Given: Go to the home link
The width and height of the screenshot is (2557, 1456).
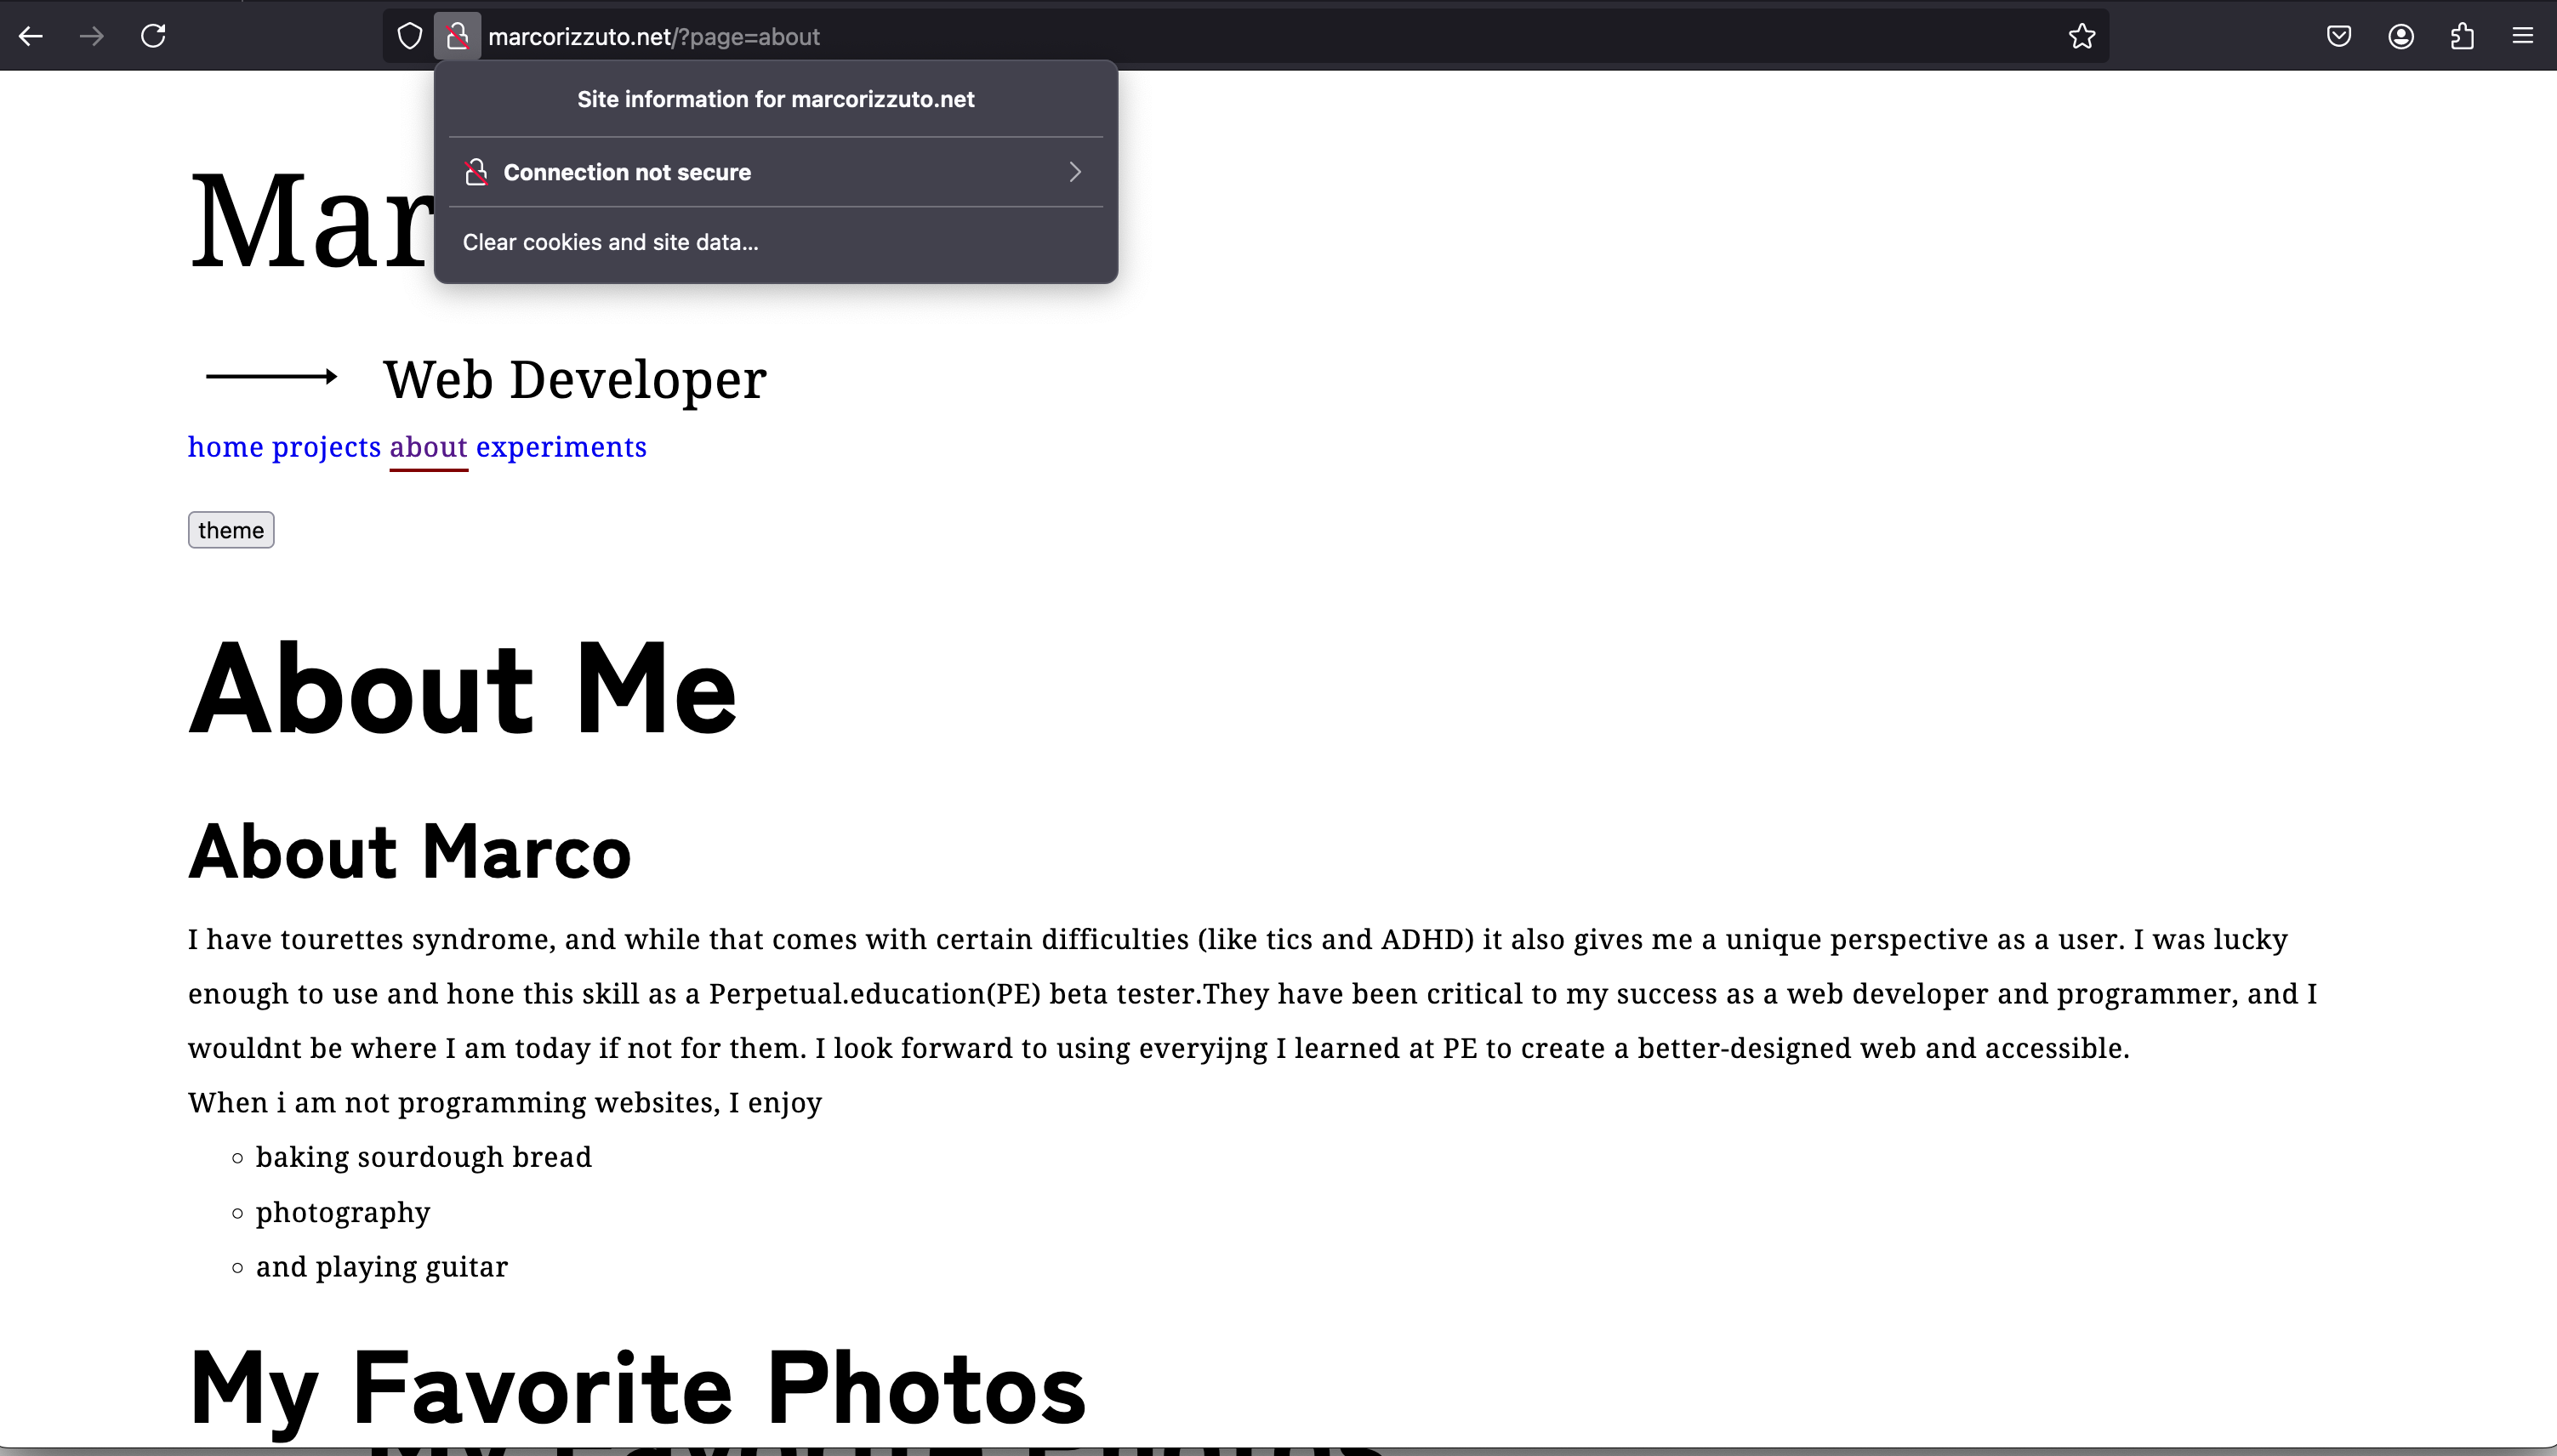Looking at the screenshot, I should (x=226, y=447).
